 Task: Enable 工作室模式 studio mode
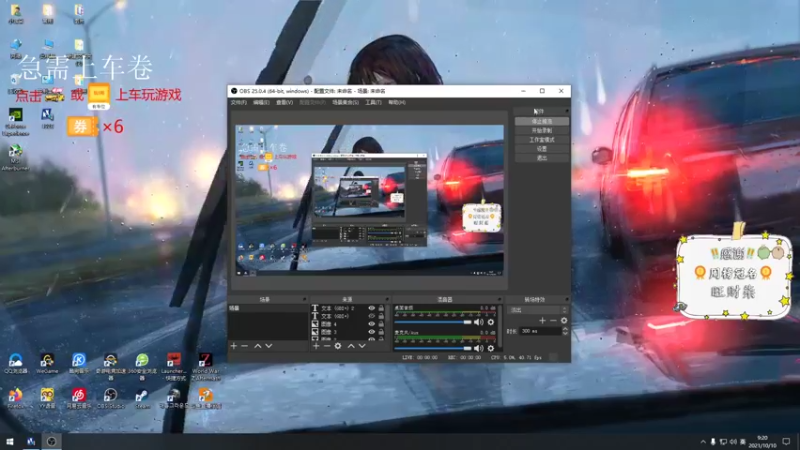(x=541, y=140)
